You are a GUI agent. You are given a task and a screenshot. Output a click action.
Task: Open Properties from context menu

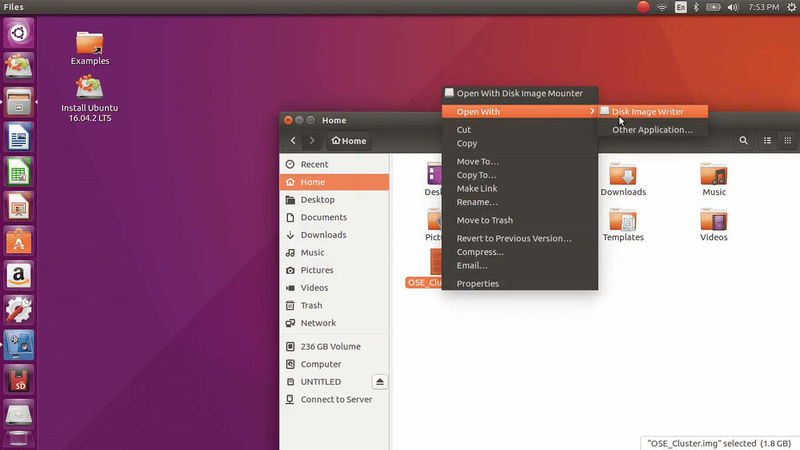[519, 284]
